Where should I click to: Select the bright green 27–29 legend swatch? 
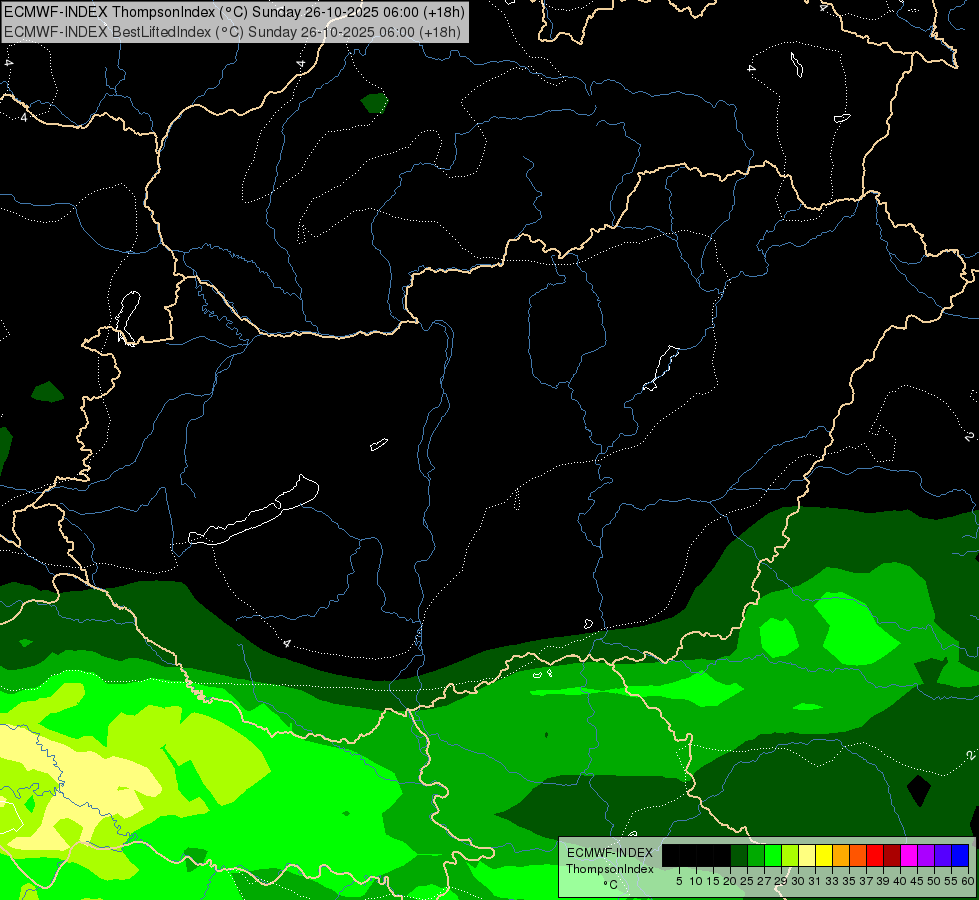click(773, 855)
